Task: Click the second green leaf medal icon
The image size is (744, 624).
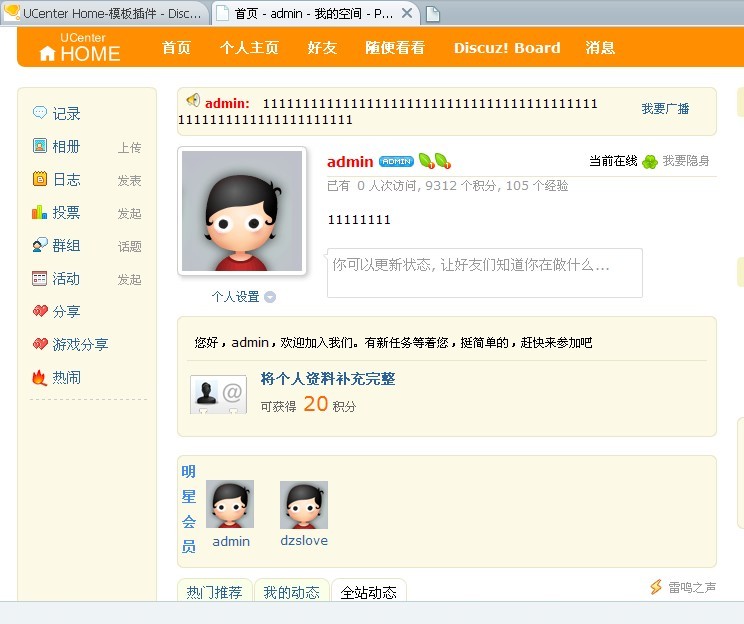Action: click(x=443, y=161)
